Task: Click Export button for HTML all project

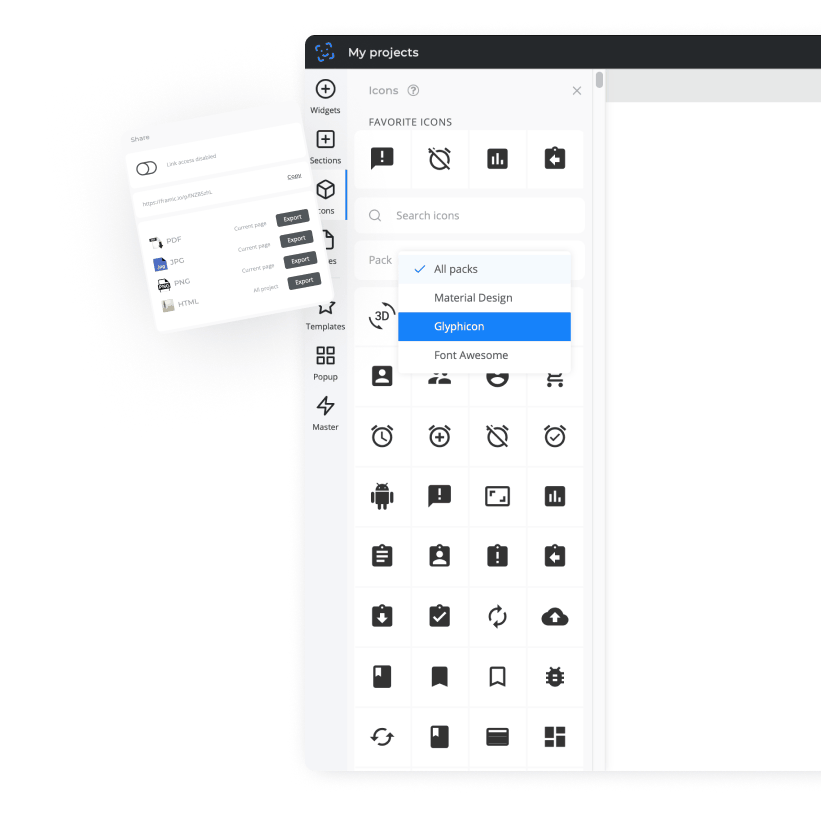Action: pyautogui.click(x=304, y=282)
